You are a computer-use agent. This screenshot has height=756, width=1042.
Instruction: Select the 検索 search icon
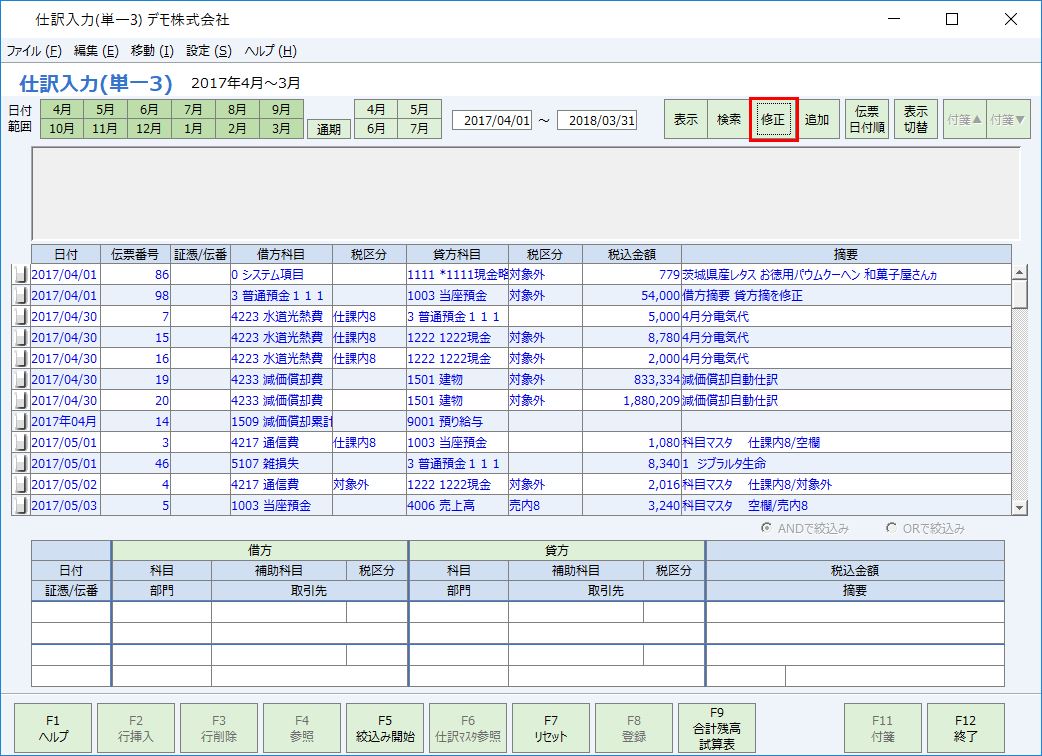[728, 120]
